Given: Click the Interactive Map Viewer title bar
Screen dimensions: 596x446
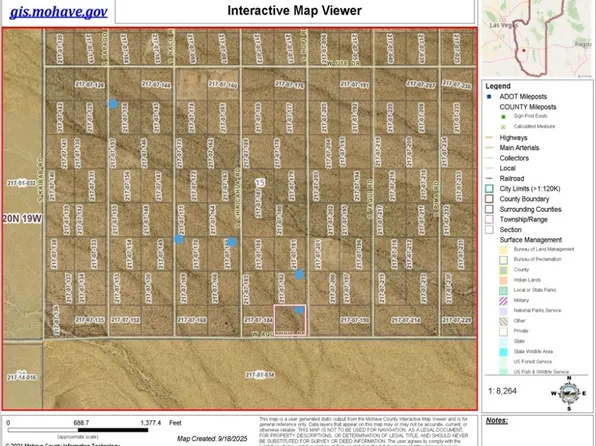Looking at the screenshot, I should [295, 11].
